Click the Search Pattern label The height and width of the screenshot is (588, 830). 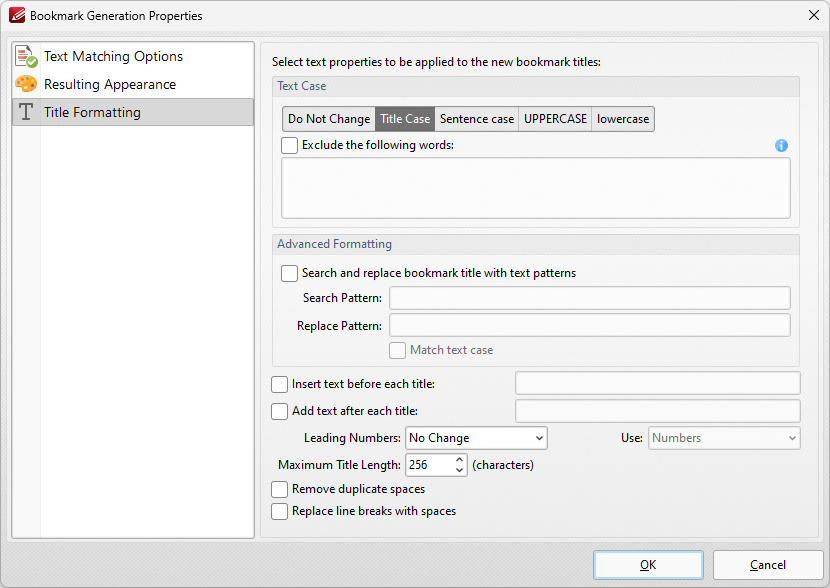pyautogui.click(x=342, y=298)
